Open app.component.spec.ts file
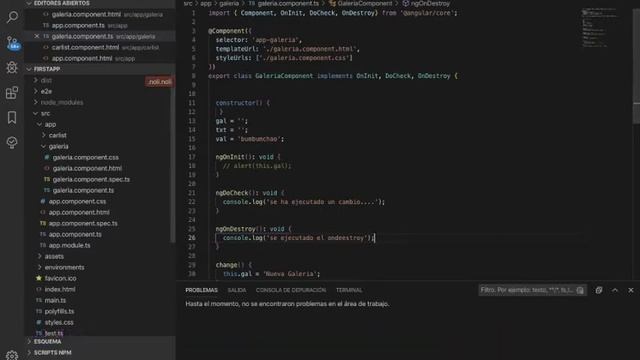This screenshot has height=360, width=640. 83,224
